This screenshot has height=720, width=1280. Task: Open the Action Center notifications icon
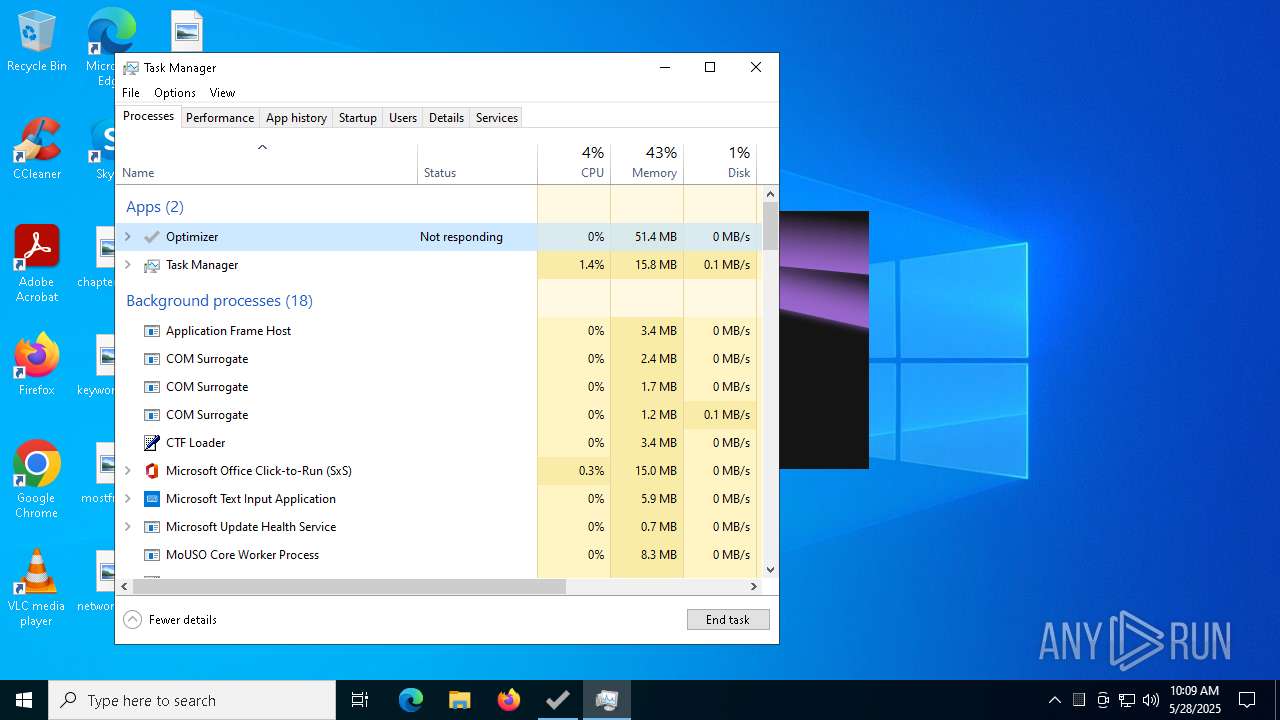1247,700
